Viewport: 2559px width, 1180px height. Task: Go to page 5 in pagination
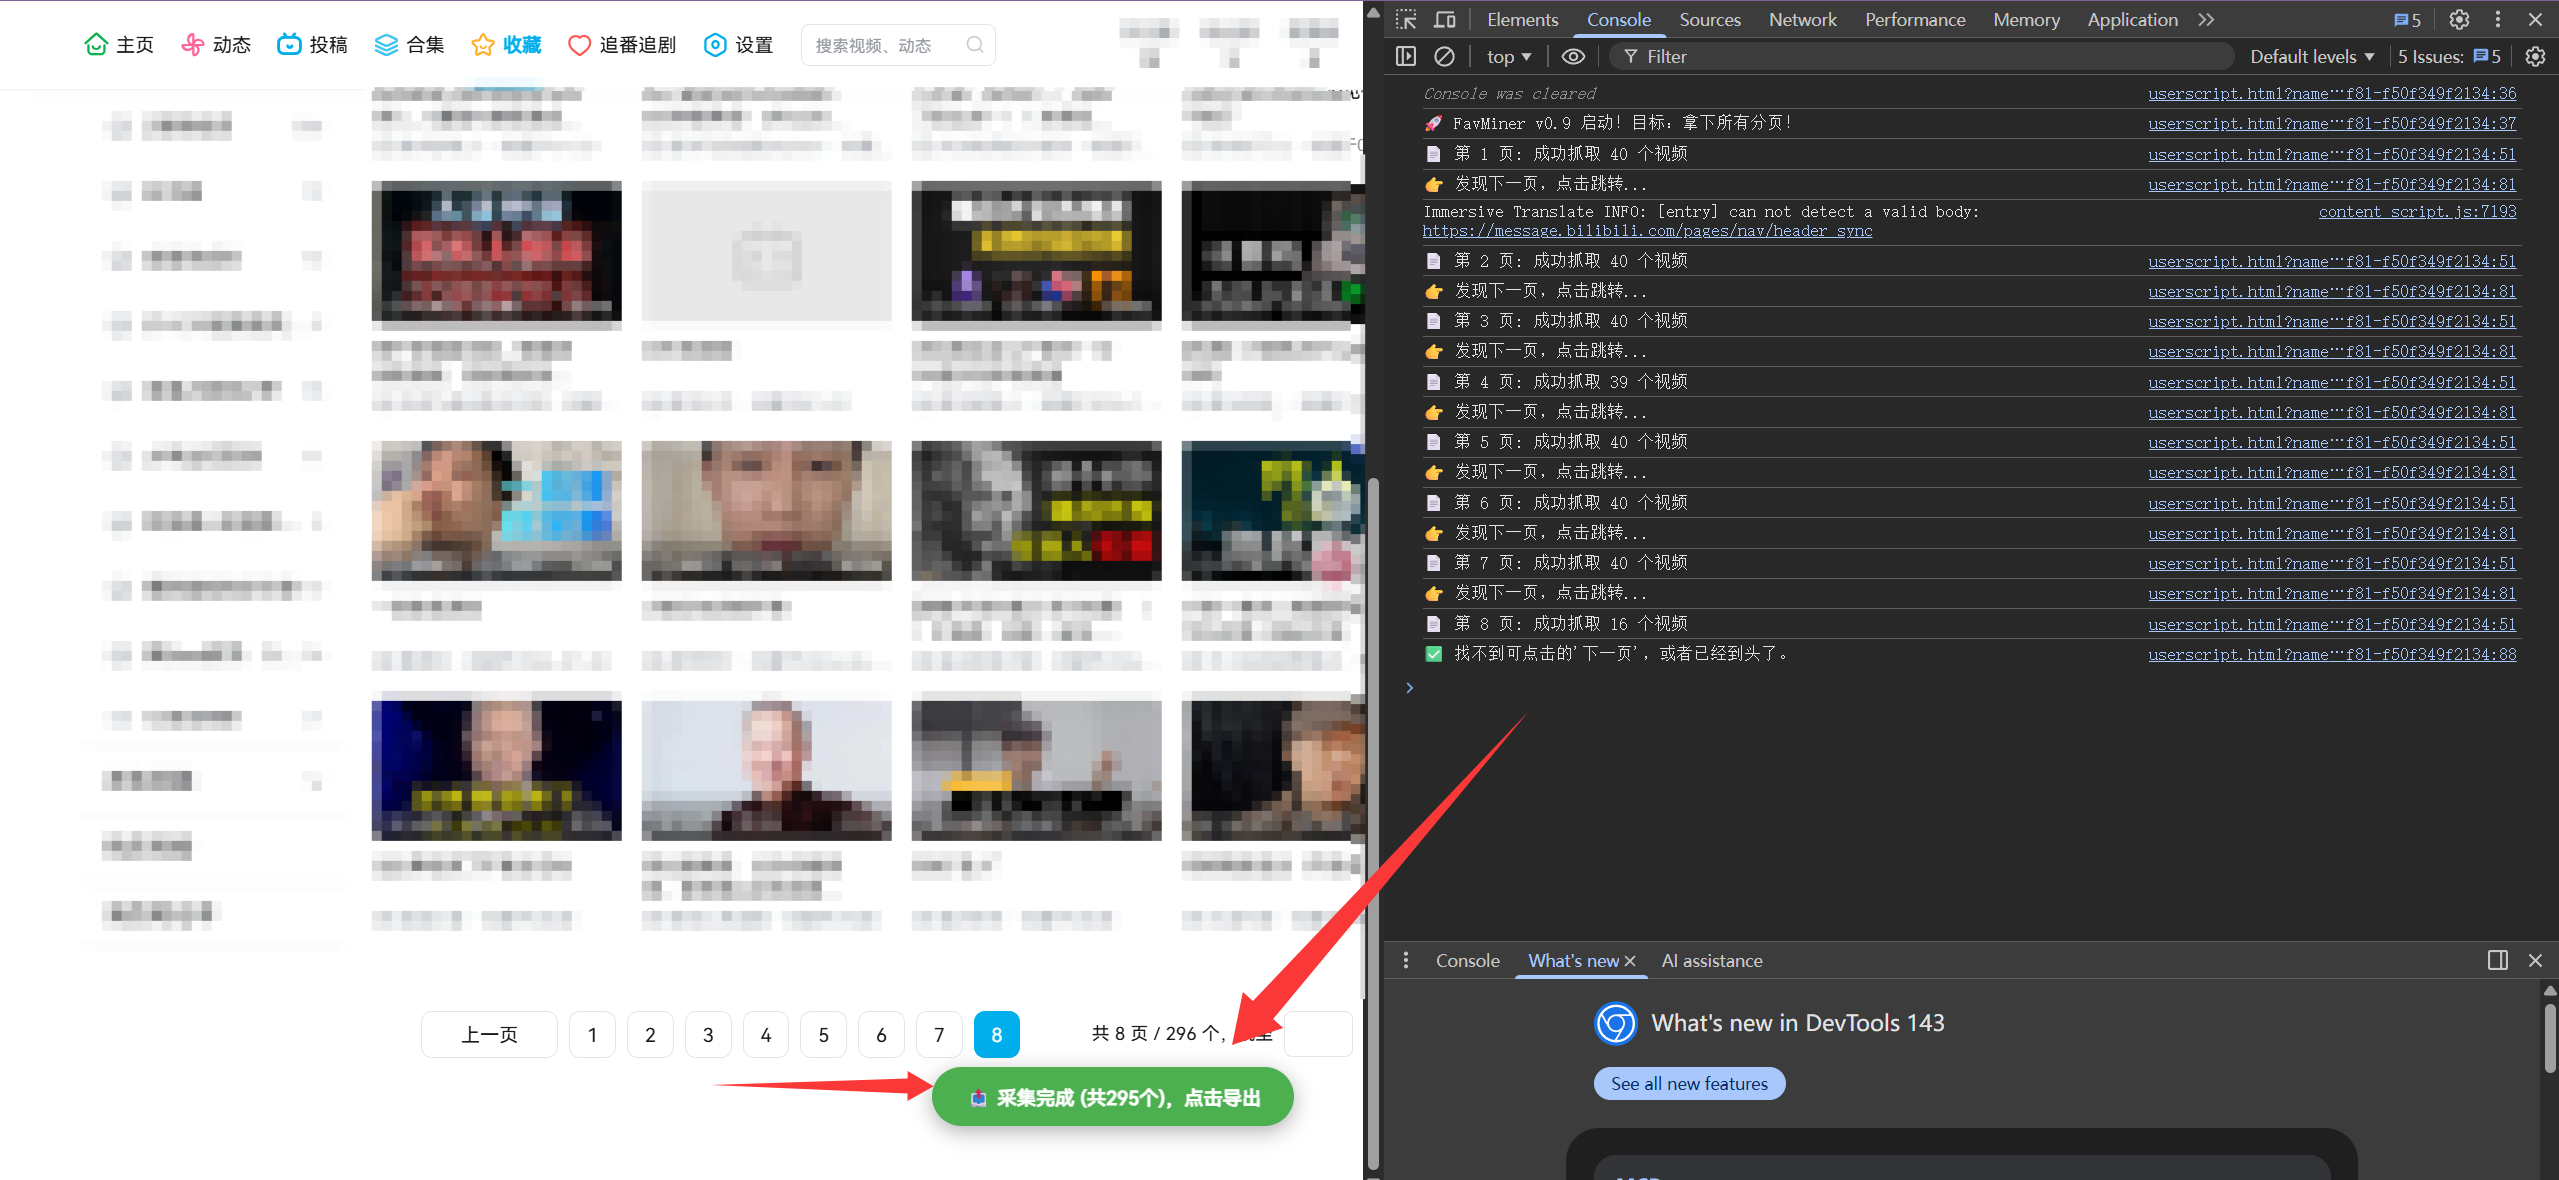pyautogui.click(x=823, y=1035)
